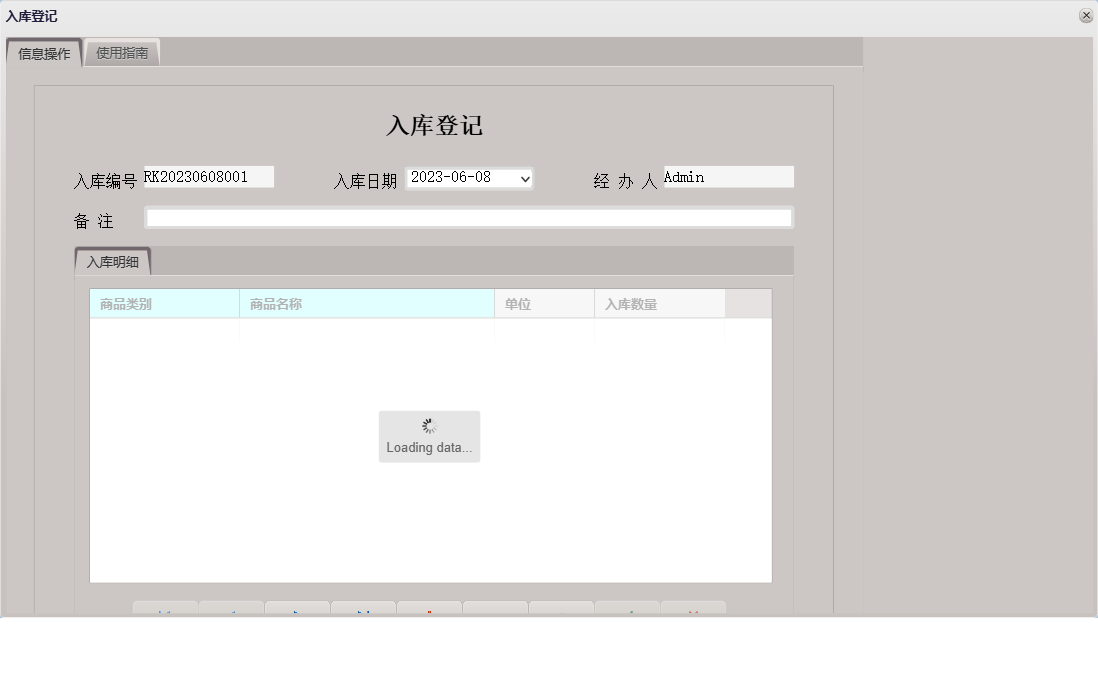Click the 入库明细 tab

pyautogui.click(x=113, y=262)
